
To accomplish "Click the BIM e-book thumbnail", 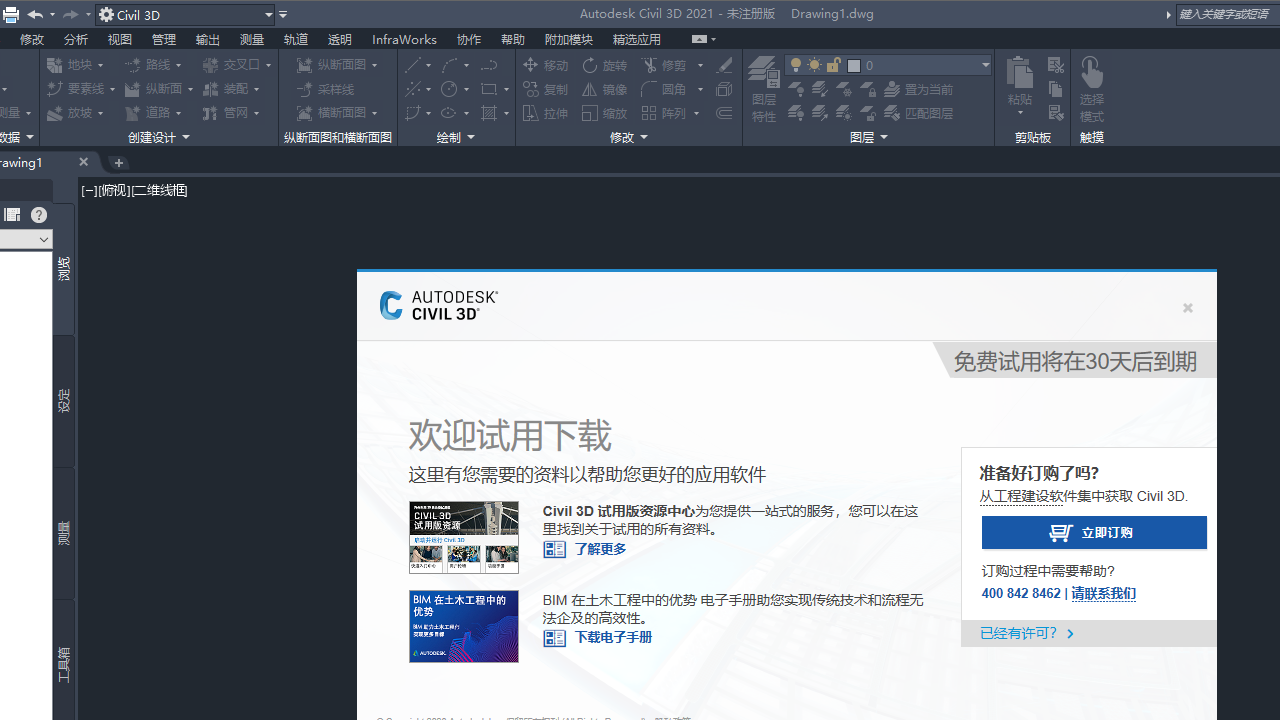I will (464, 626).
